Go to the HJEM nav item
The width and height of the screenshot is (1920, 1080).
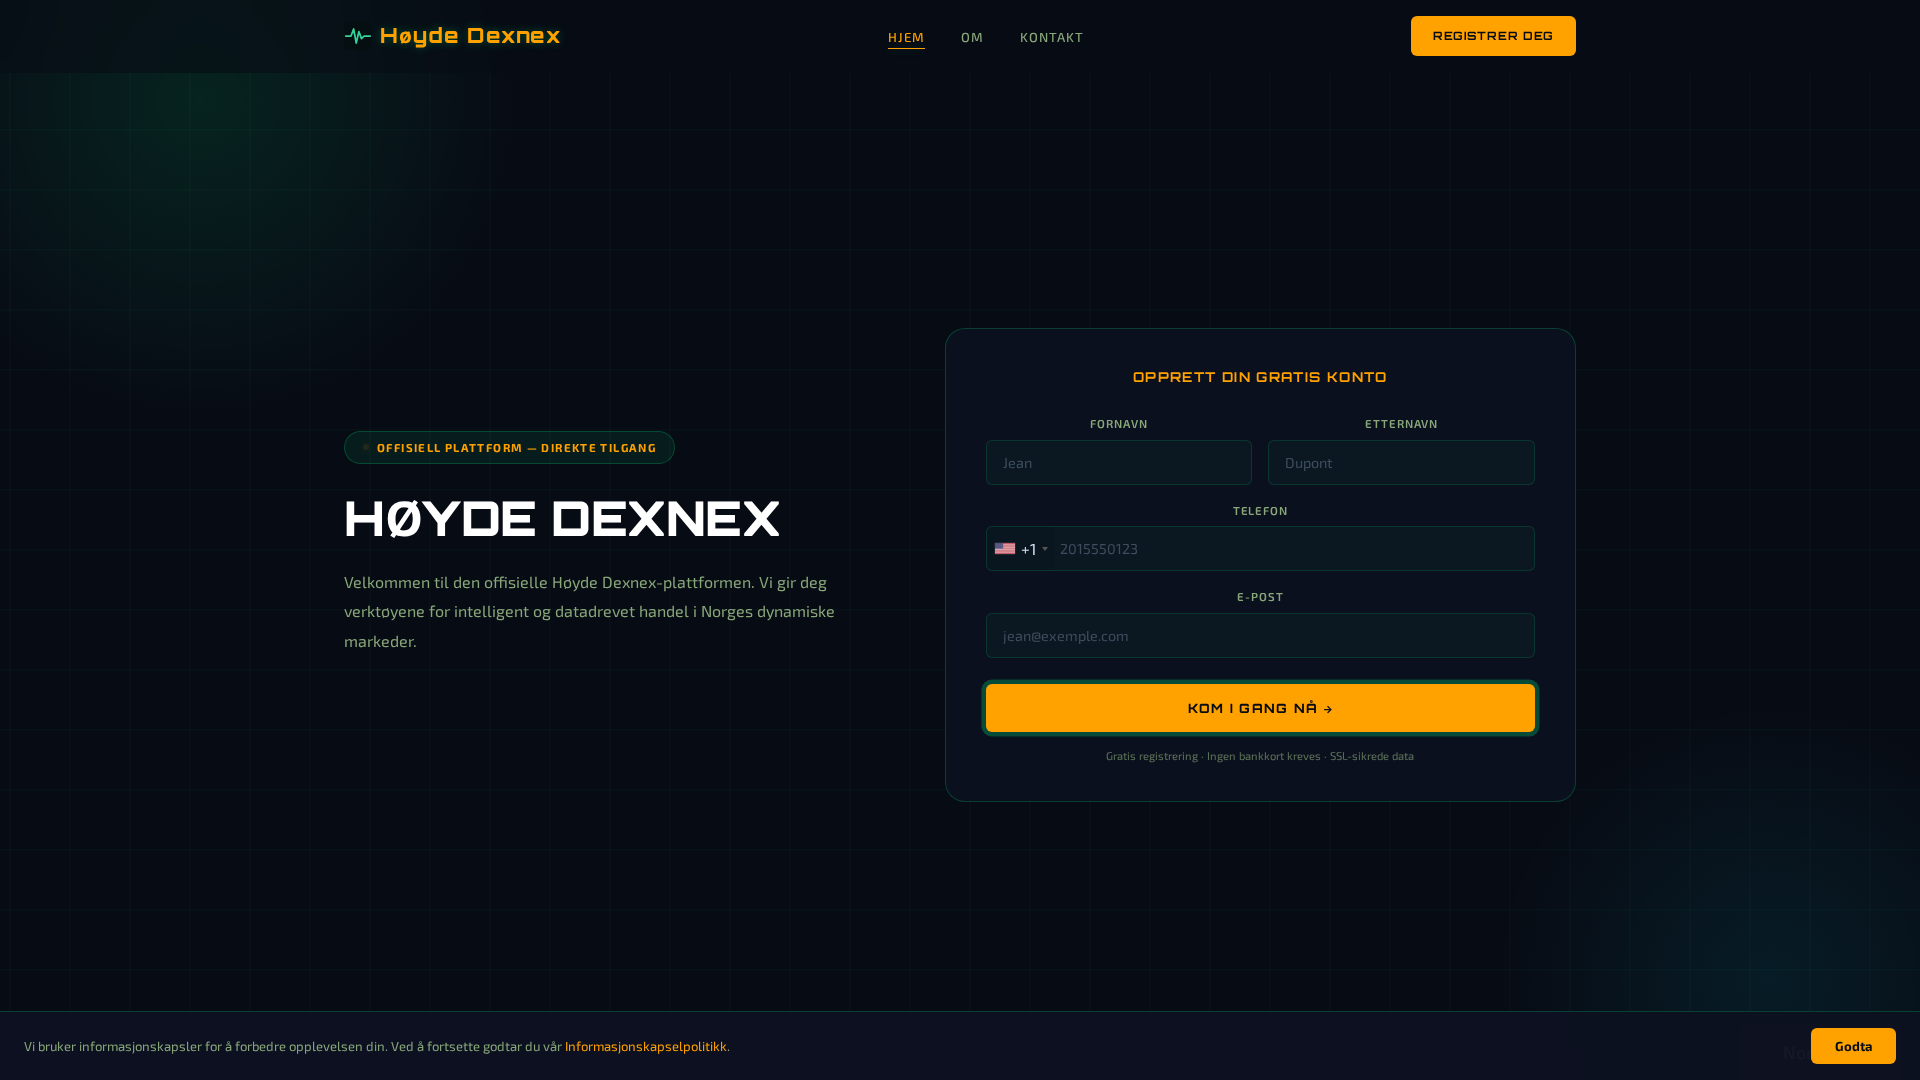906,37
